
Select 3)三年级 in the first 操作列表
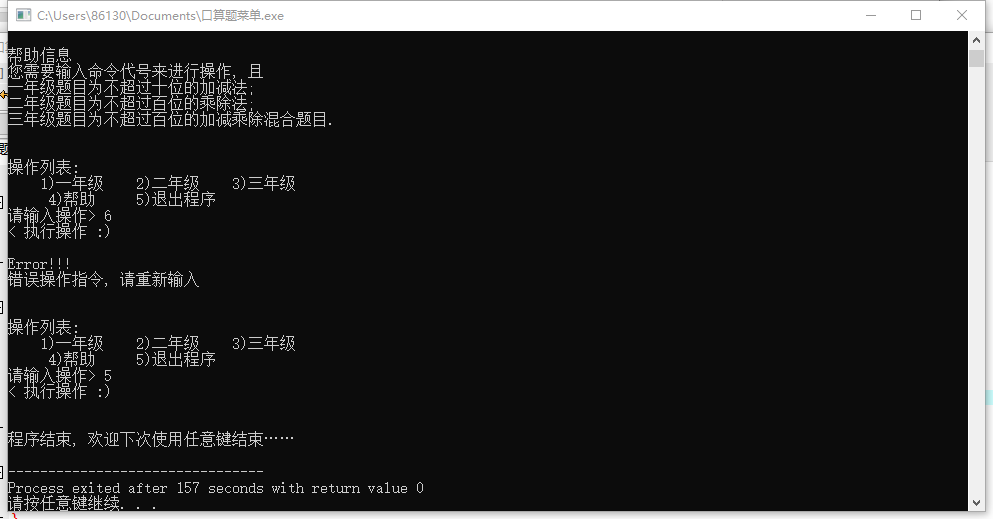263,184
